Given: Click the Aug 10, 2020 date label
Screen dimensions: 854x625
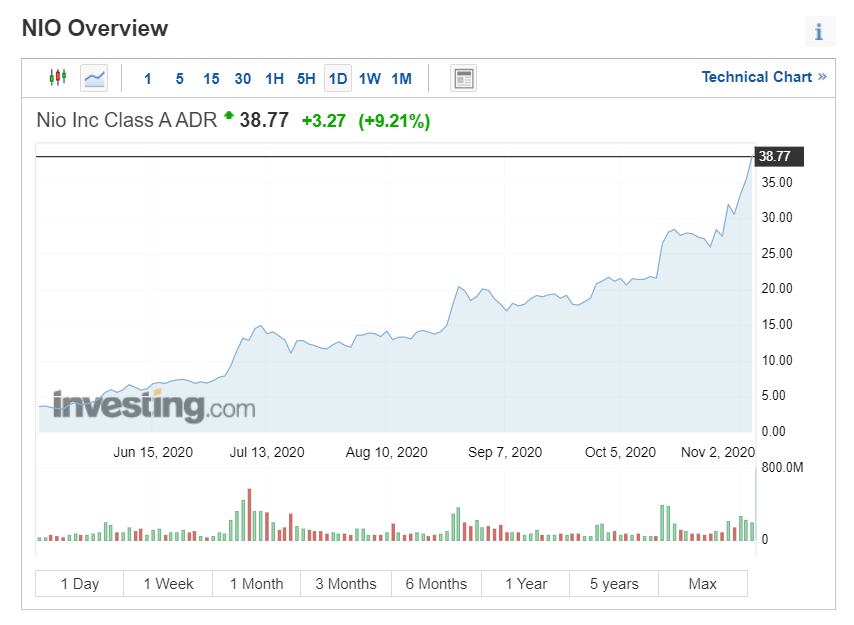Looking at the screenshot, I should pos(387,452).
